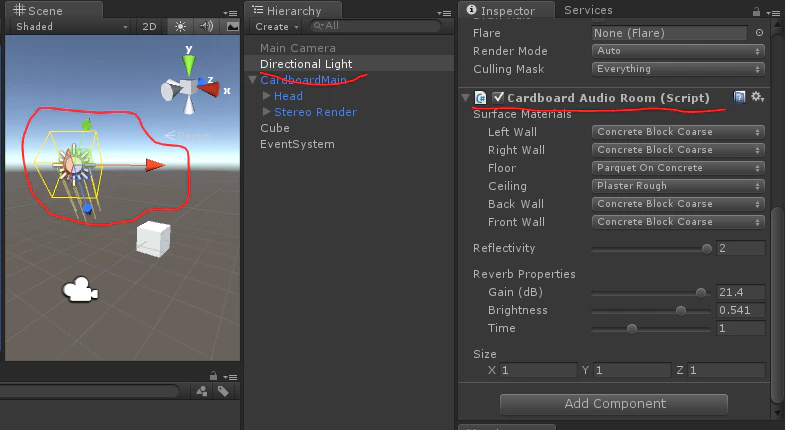The image size is (786, 430).
Task: Click the Gain value field 21.4
Action: (x=741, y=292)
